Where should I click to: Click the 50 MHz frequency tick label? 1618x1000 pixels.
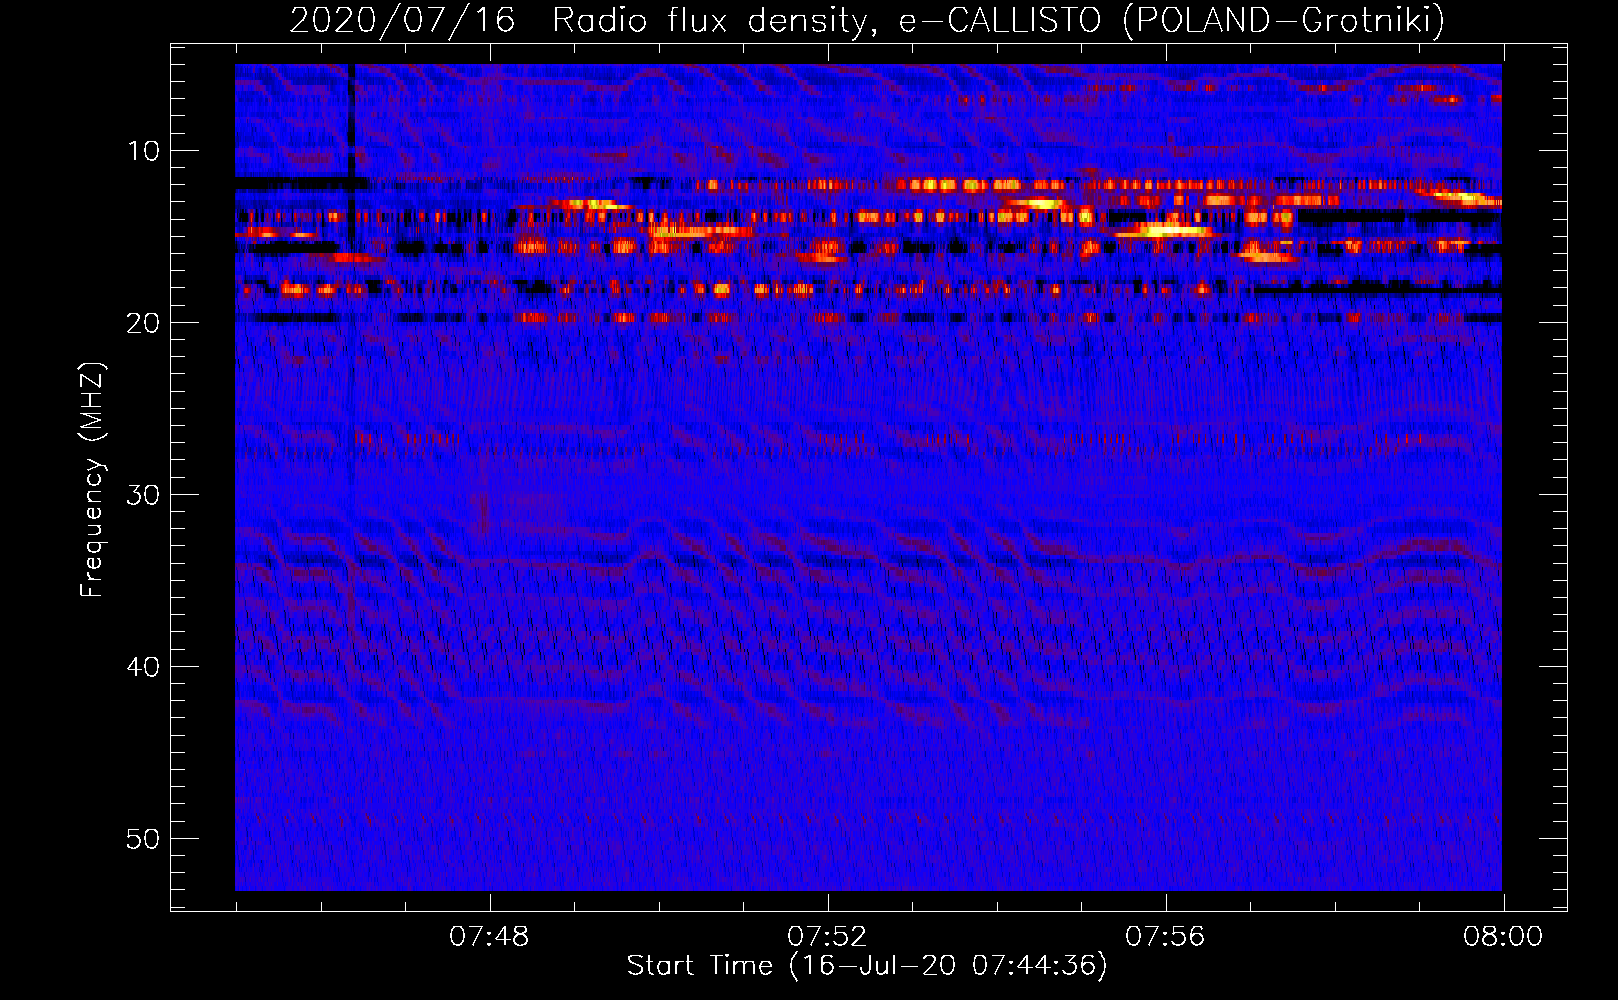144,839
